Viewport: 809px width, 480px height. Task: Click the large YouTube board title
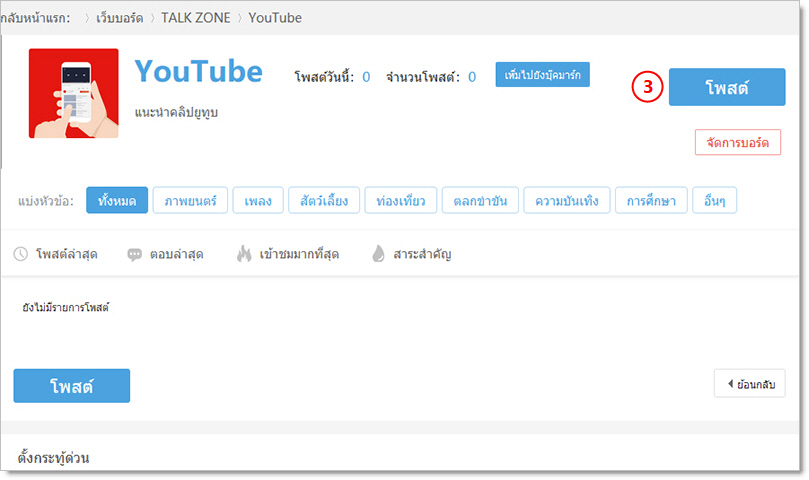tap(199, 71)
